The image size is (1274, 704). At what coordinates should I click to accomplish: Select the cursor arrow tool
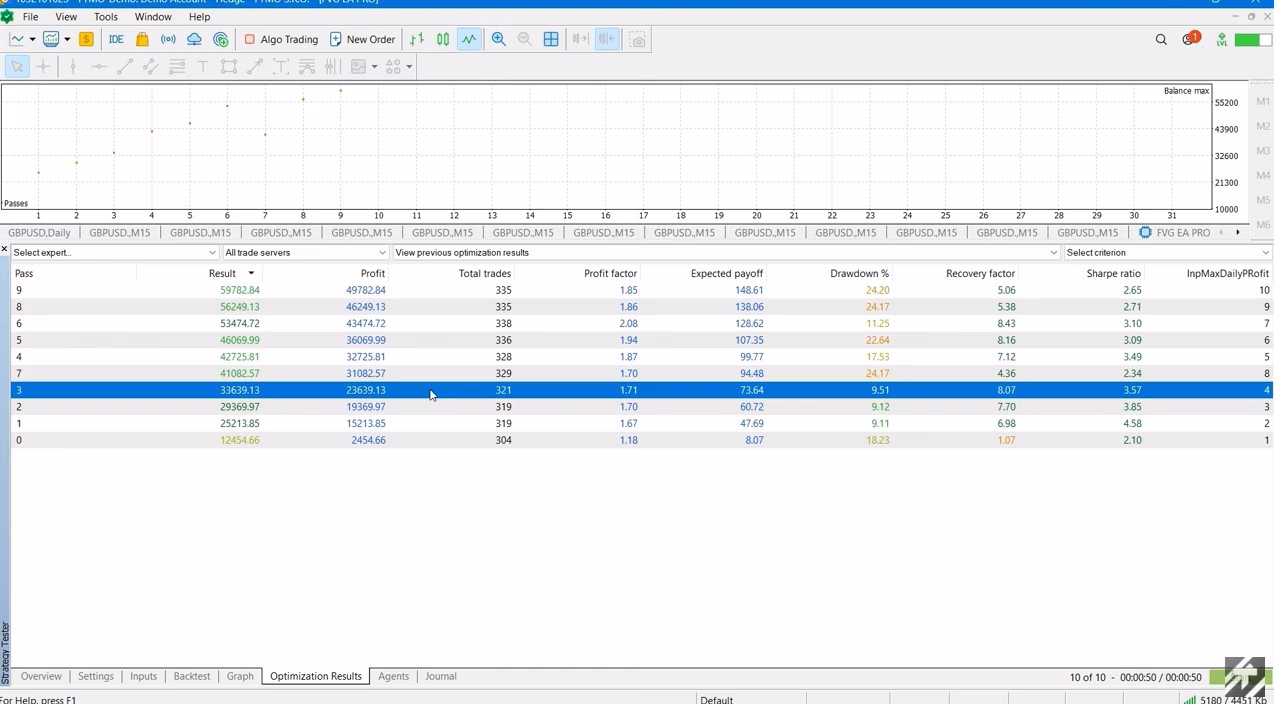coord(17,66)
